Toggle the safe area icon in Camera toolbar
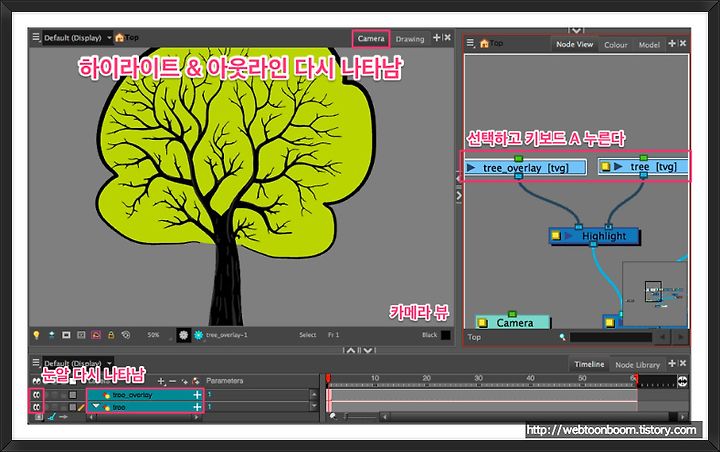 click(x=66, y=335)
